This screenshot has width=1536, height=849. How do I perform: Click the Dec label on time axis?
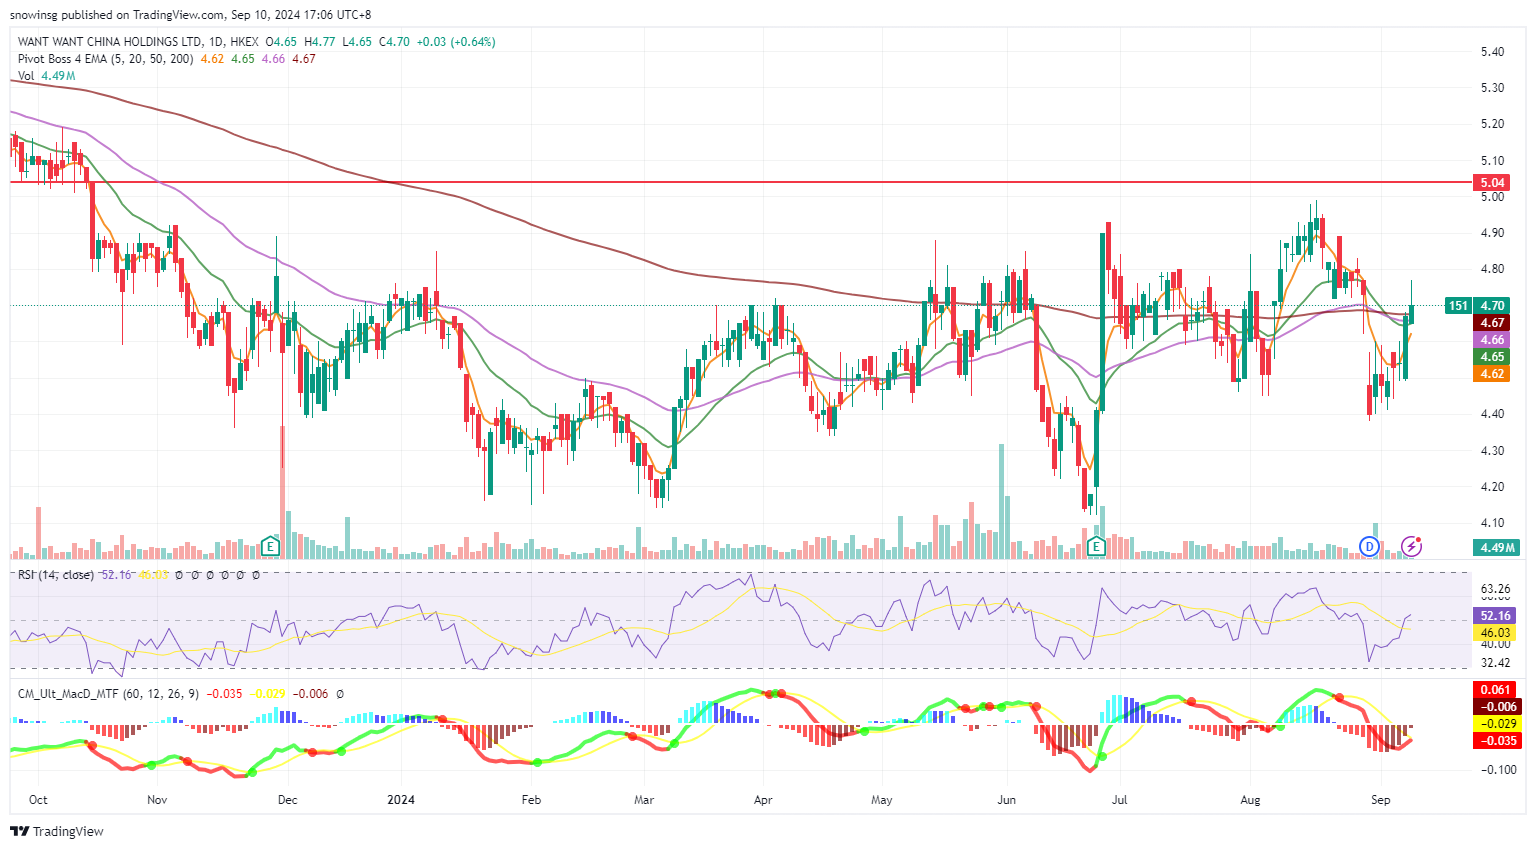[x=287, y=800]
